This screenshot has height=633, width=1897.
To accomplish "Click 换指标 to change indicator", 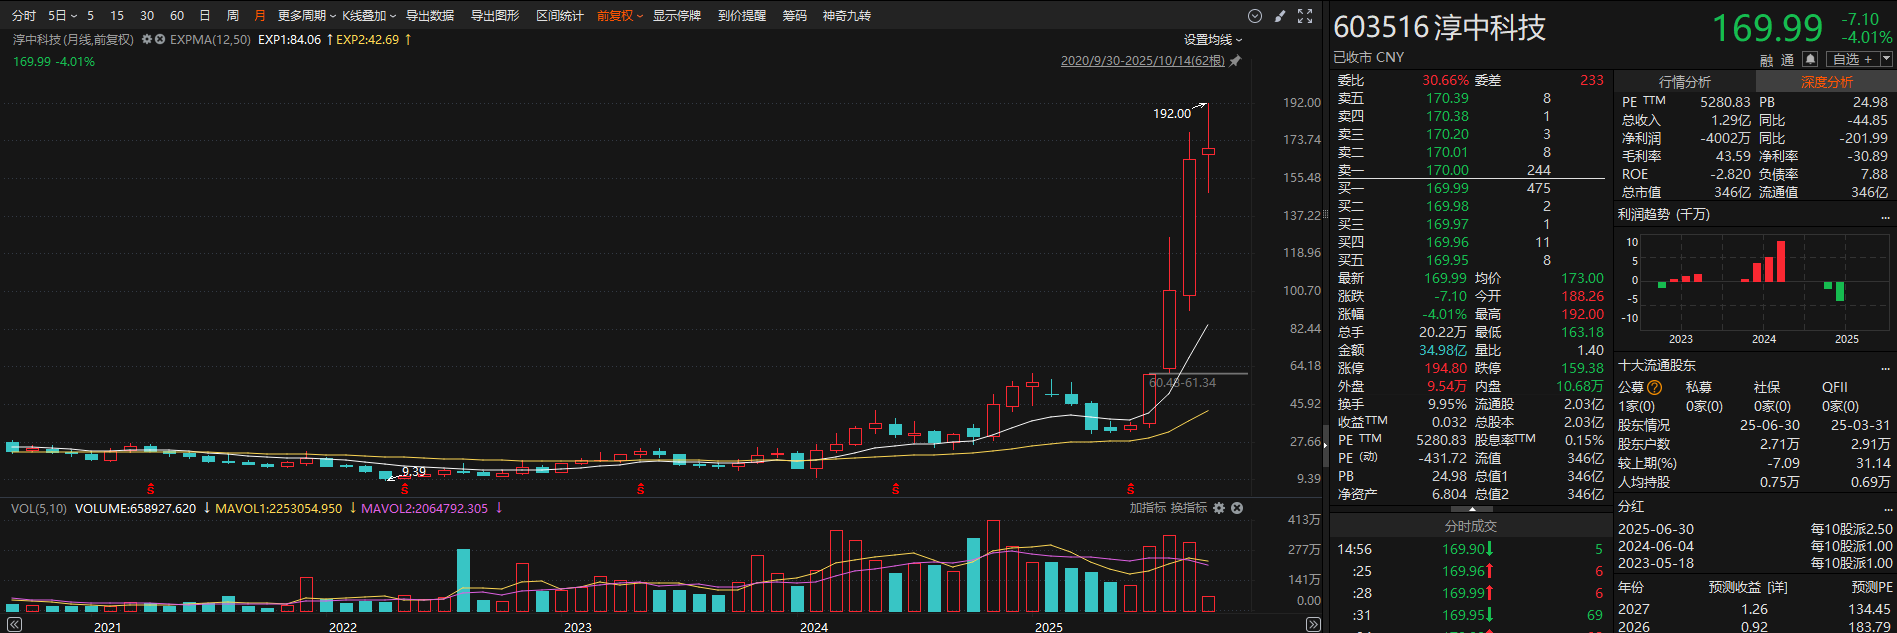I will coord(1189,508).
